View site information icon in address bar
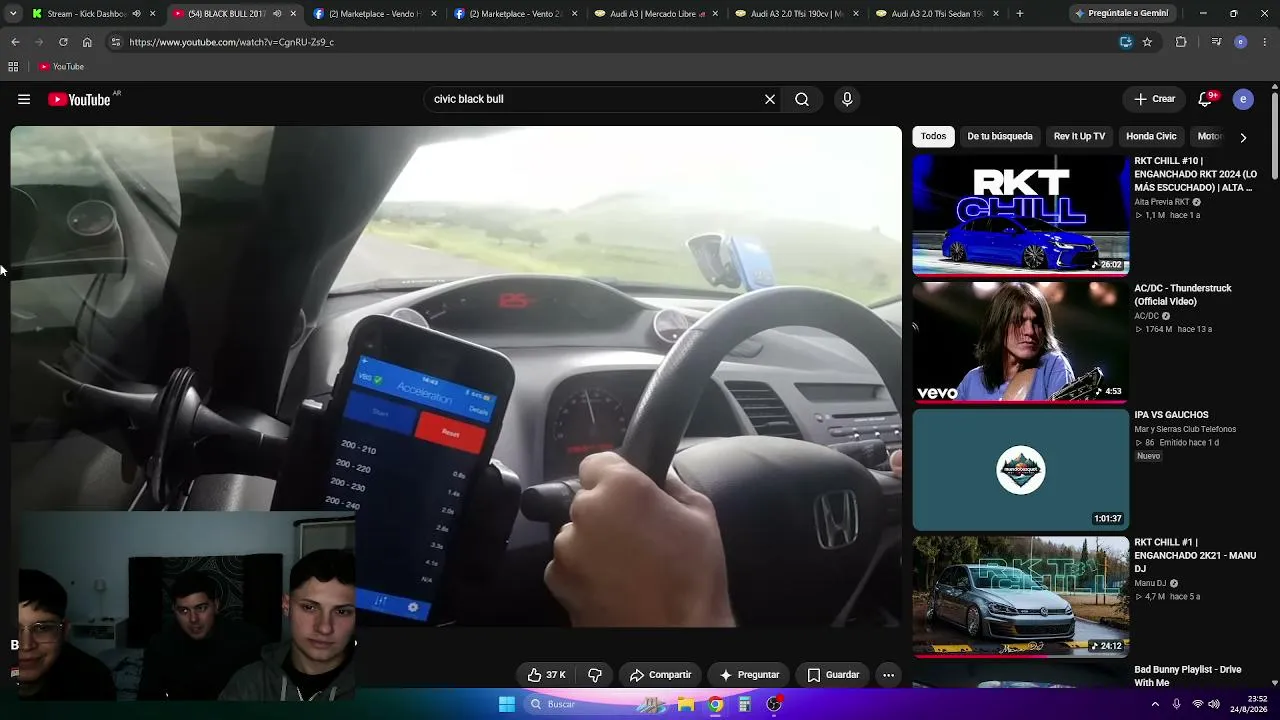1280x720 pixels. (x=115, y=42)
